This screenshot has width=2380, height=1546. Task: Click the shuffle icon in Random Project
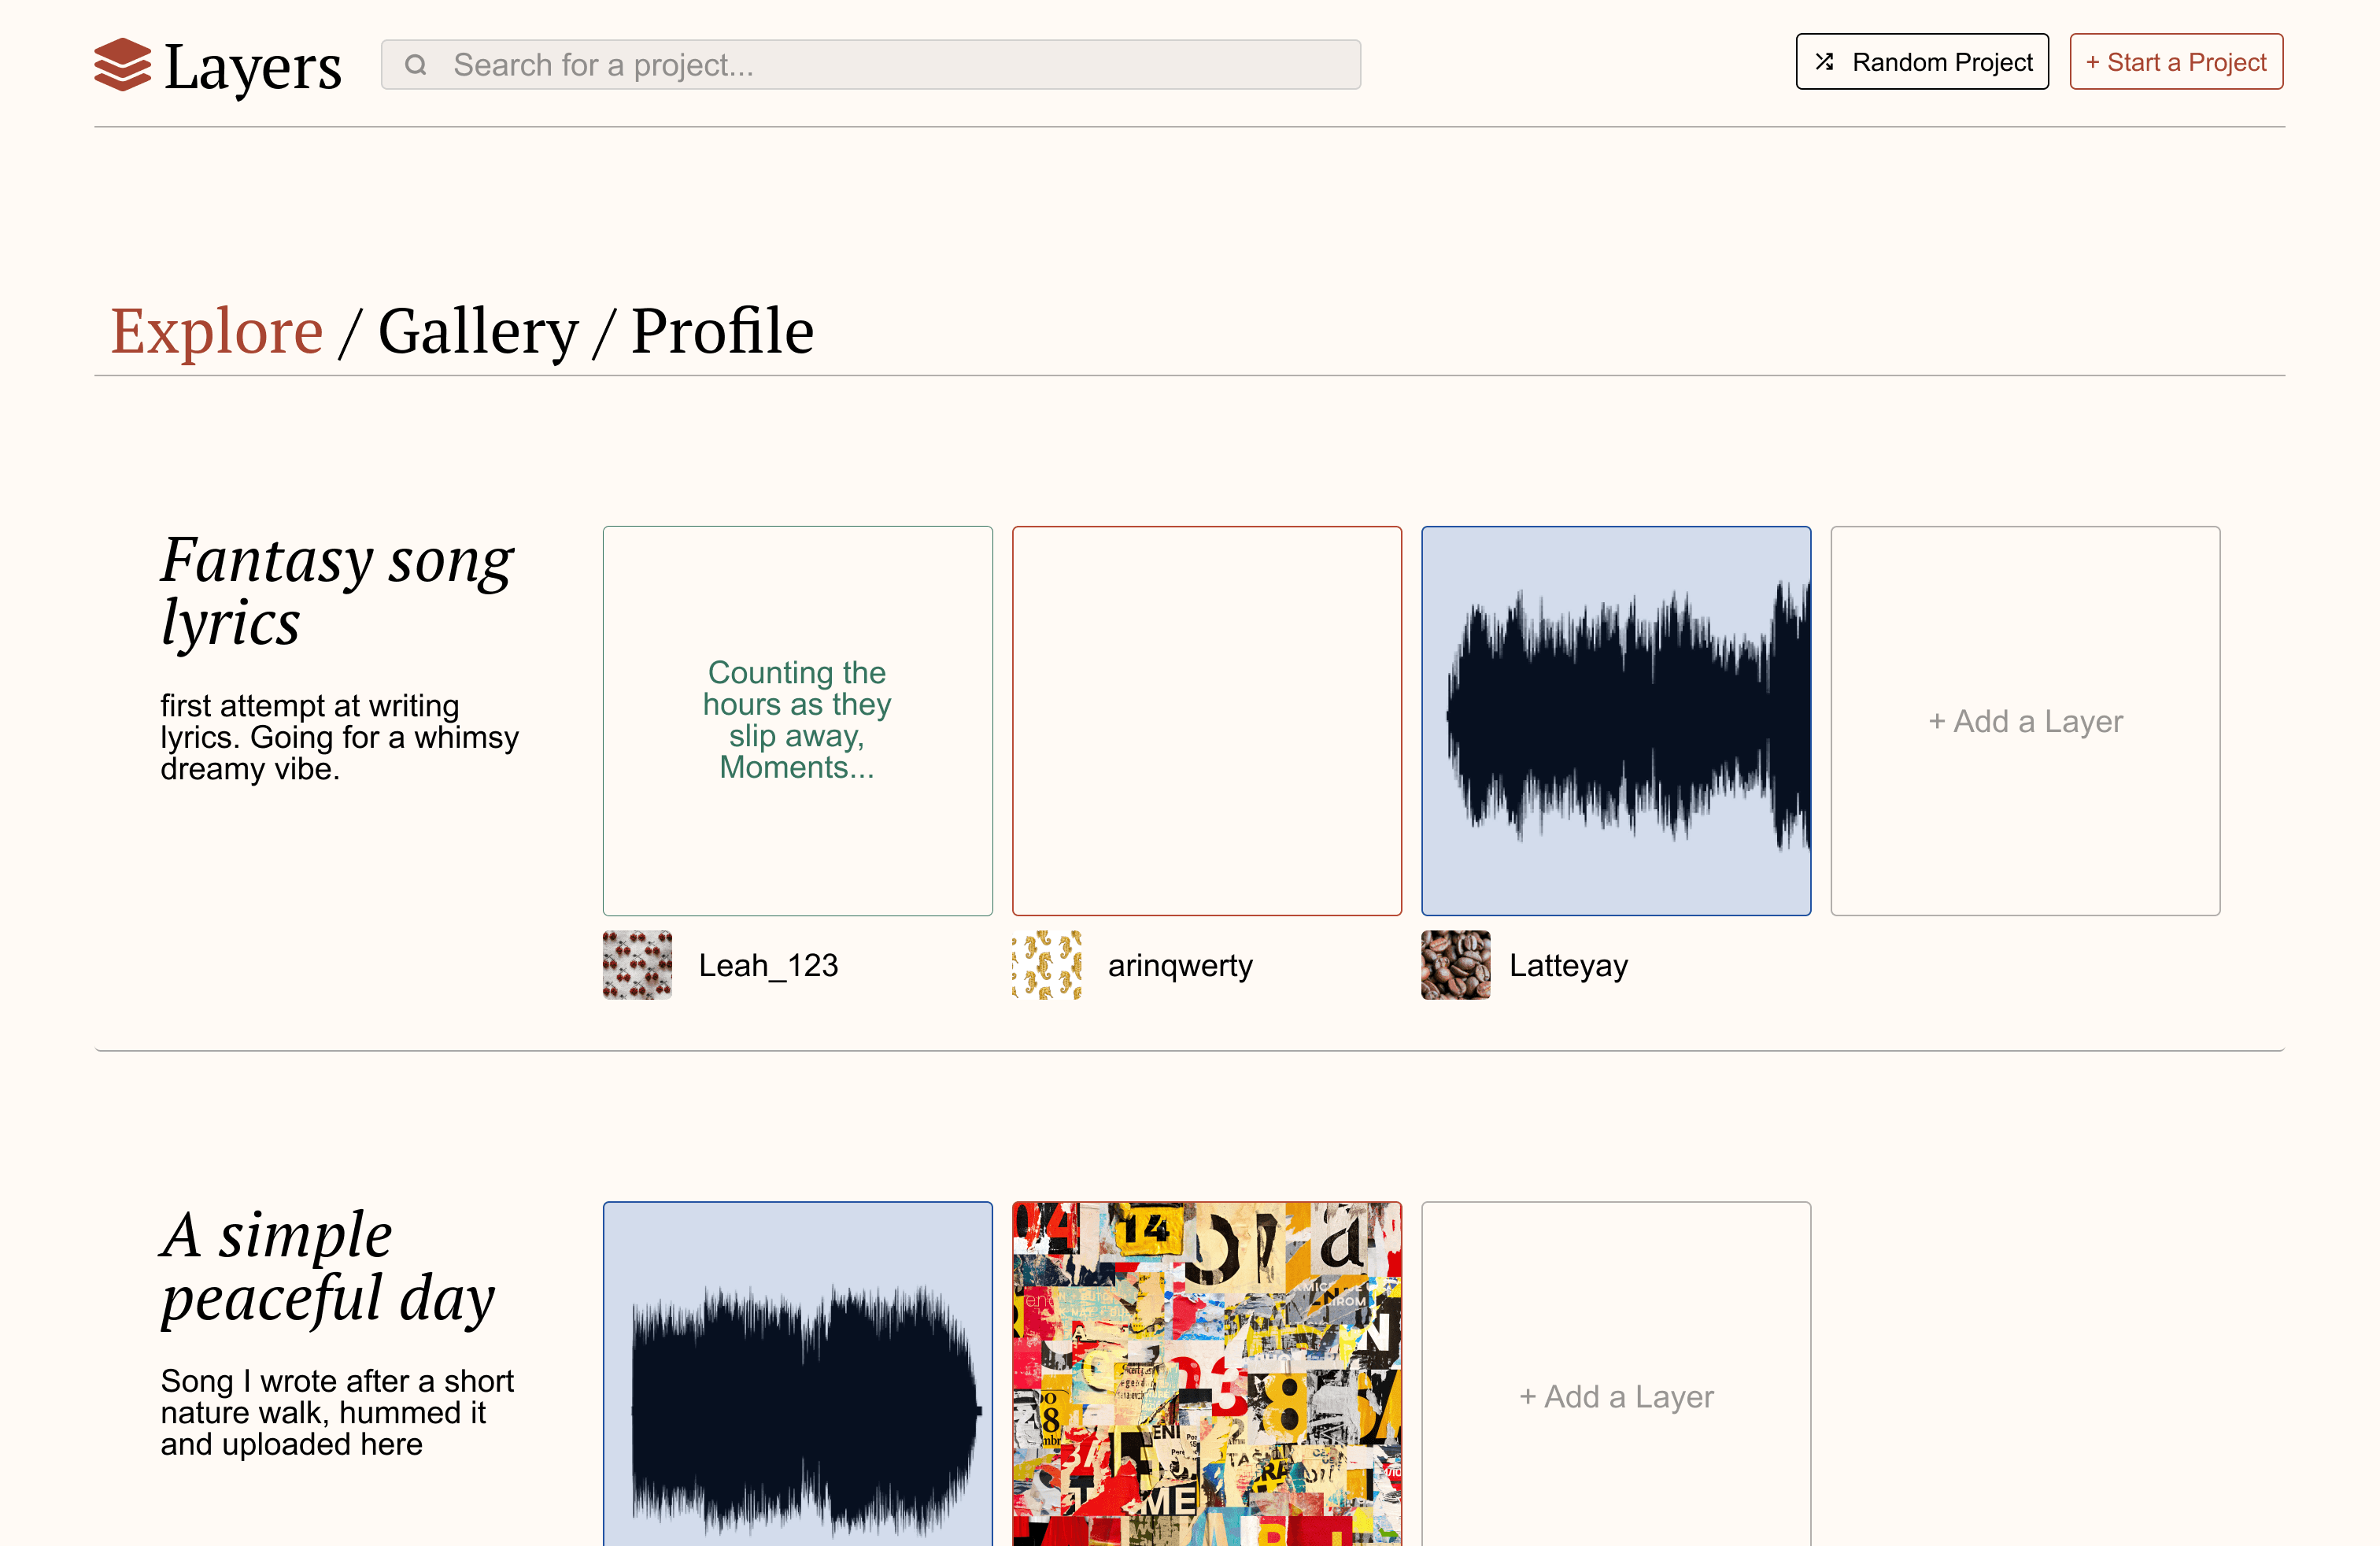pos(1824,62)
